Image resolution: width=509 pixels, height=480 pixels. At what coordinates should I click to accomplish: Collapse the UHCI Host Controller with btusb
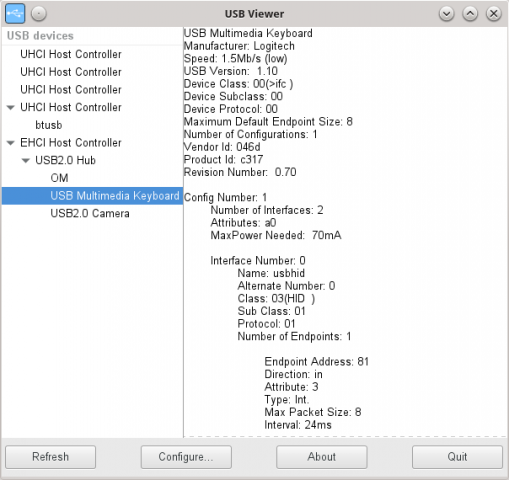[x=11, y=108]
